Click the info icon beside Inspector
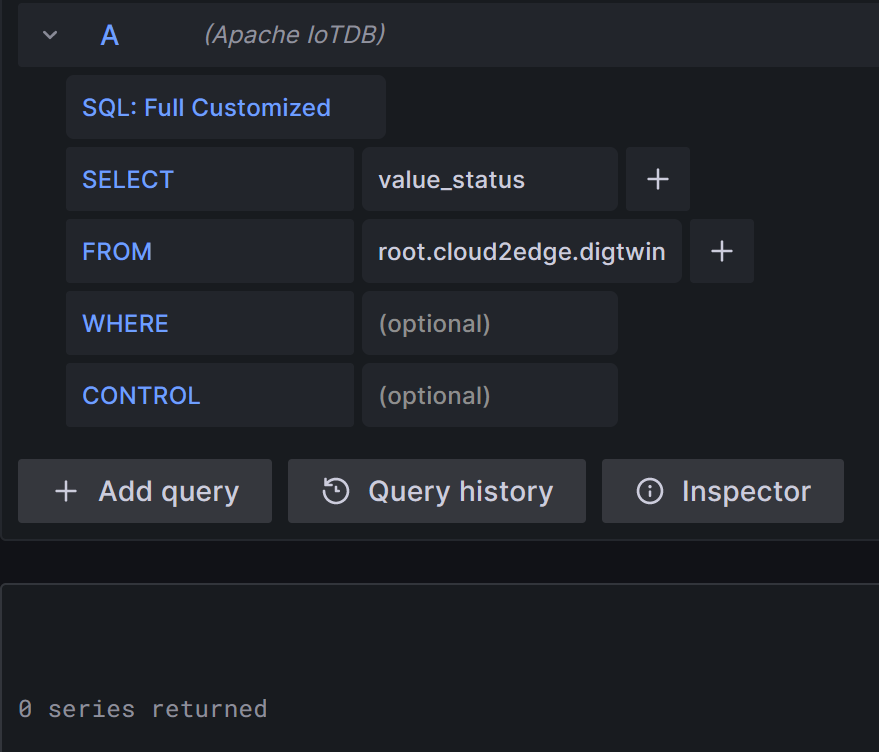This screenshot has width=879, height=752. [x=650, y=491]
